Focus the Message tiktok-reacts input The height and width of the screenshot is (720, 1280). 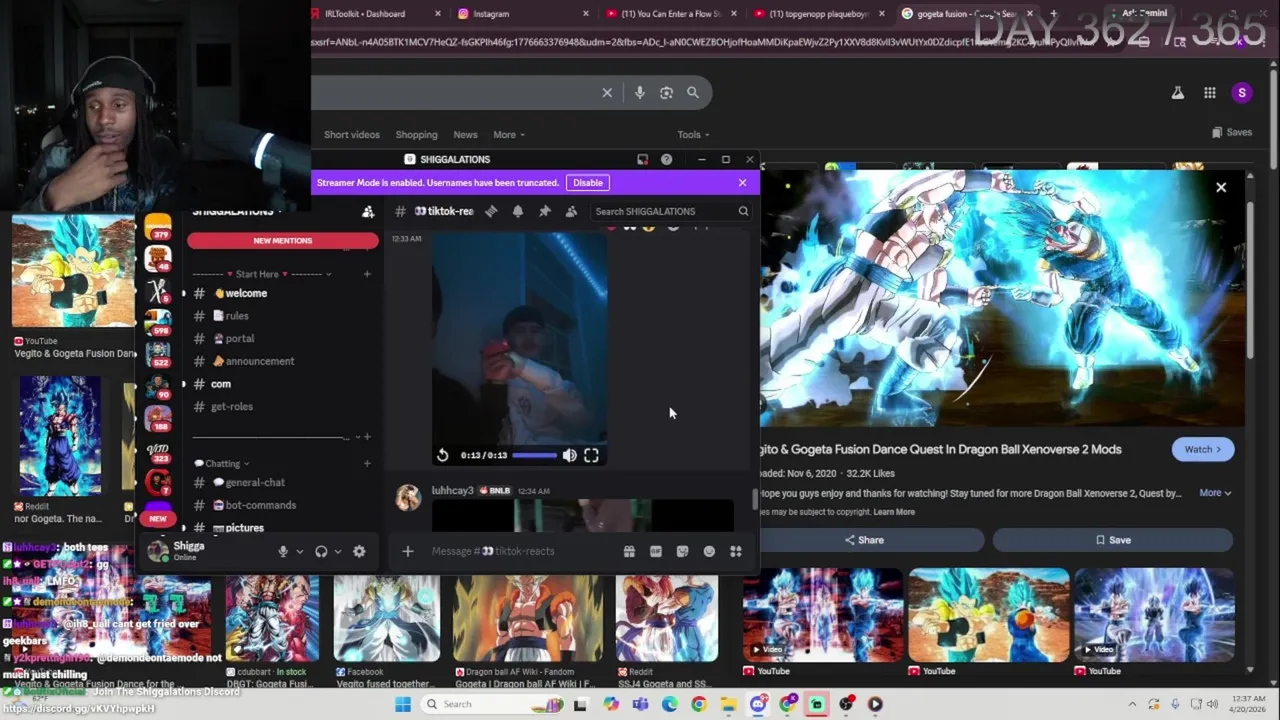click(520, 551)
